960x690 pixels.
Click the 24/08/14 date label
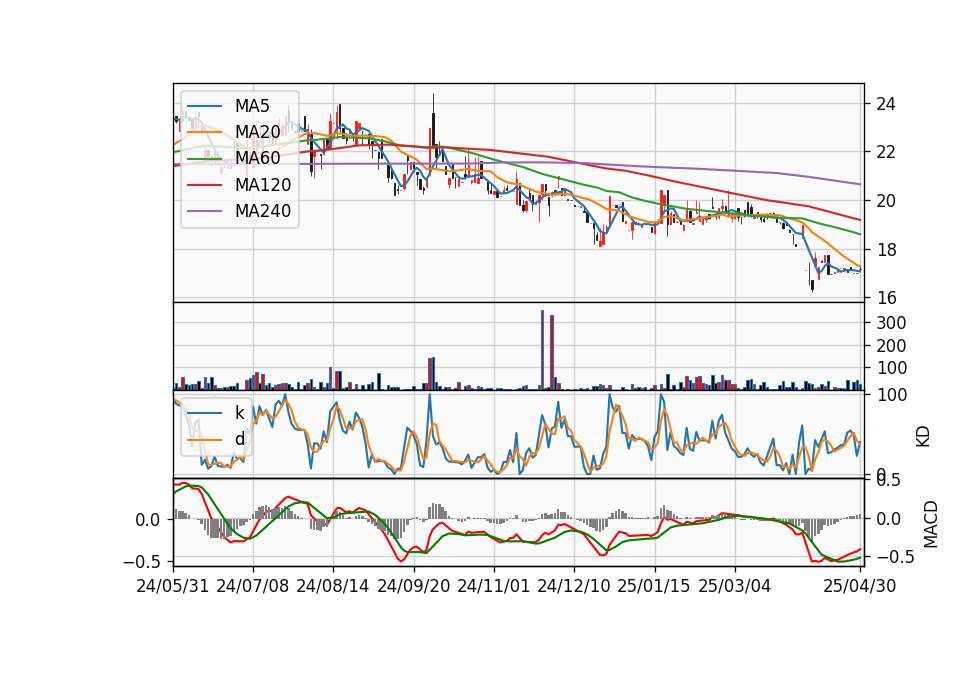click(333, 586)
